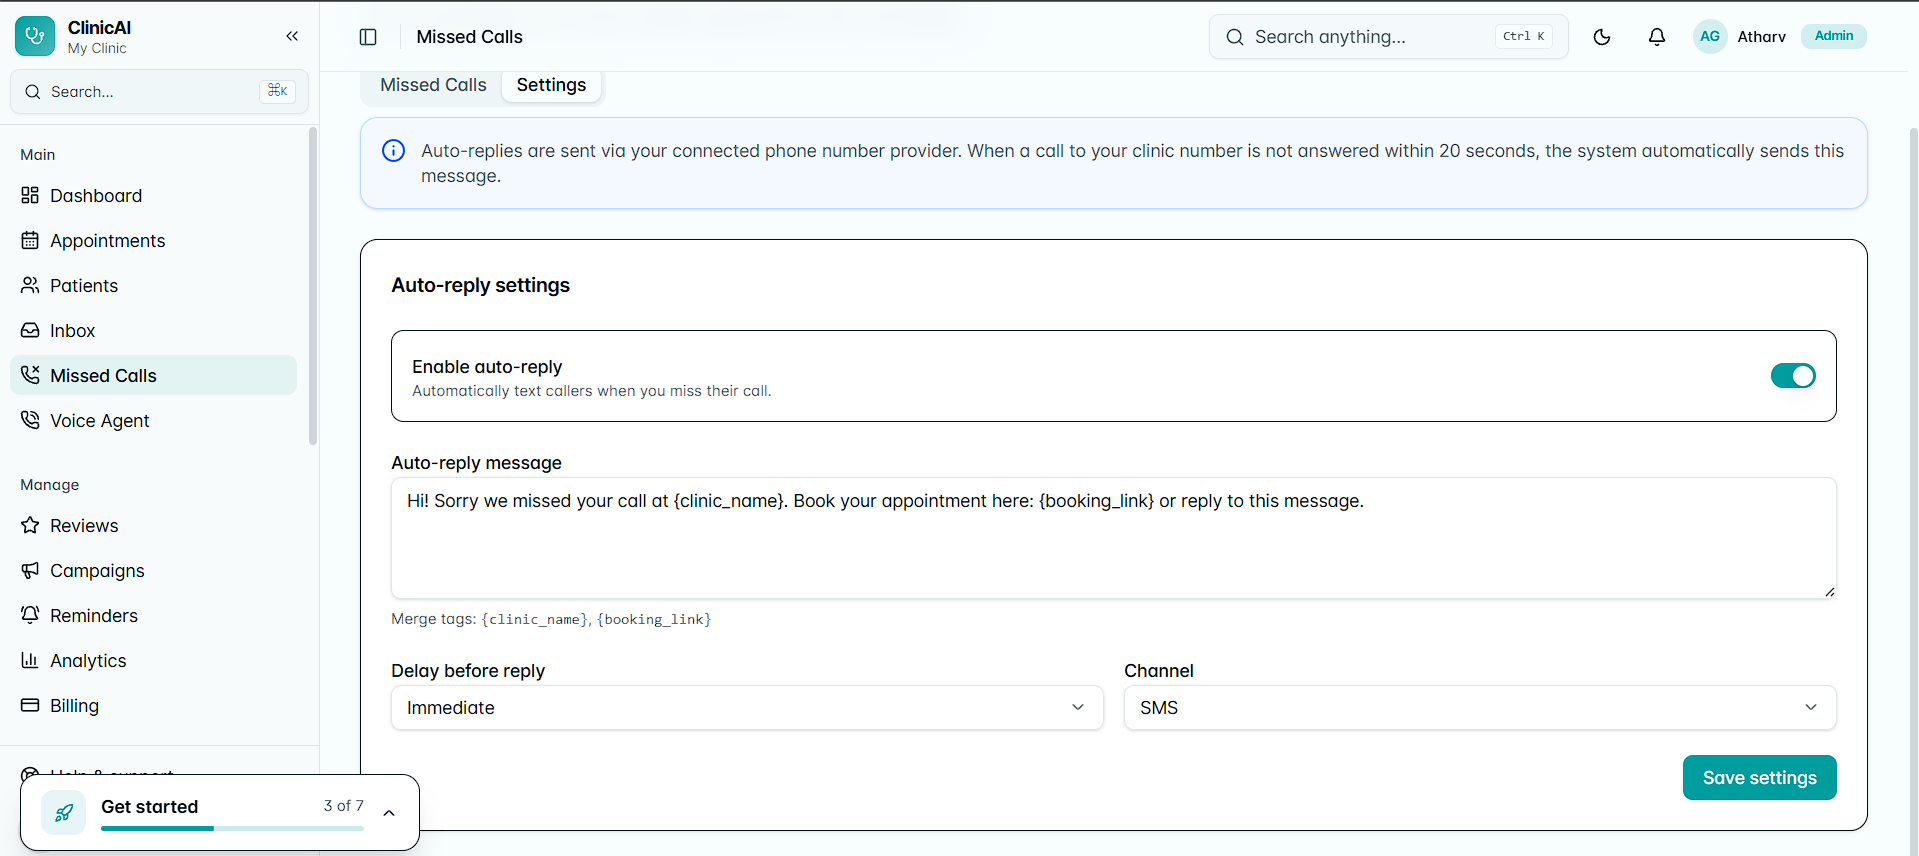Click the Reviews label in sidebar

[84, 526]
